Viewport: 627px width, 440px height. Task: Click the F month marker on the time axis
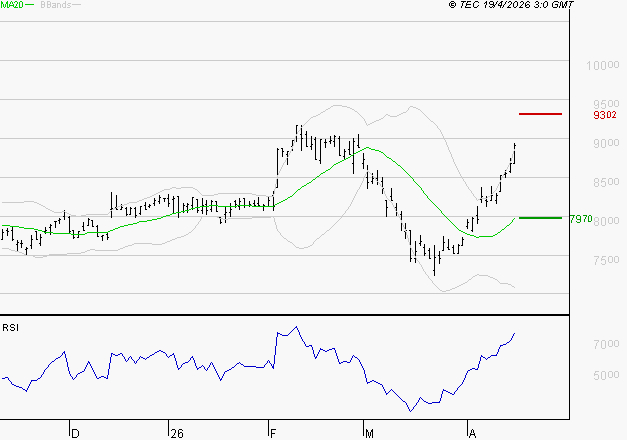pyautogui.click(x=273, y=434)
